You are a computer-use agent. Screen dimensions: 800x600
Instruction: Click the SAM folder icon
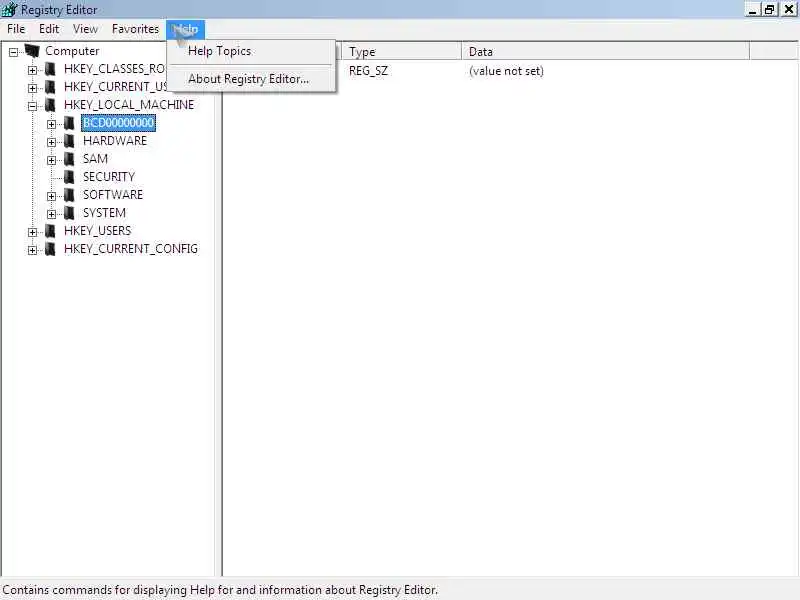coord(69,159)
